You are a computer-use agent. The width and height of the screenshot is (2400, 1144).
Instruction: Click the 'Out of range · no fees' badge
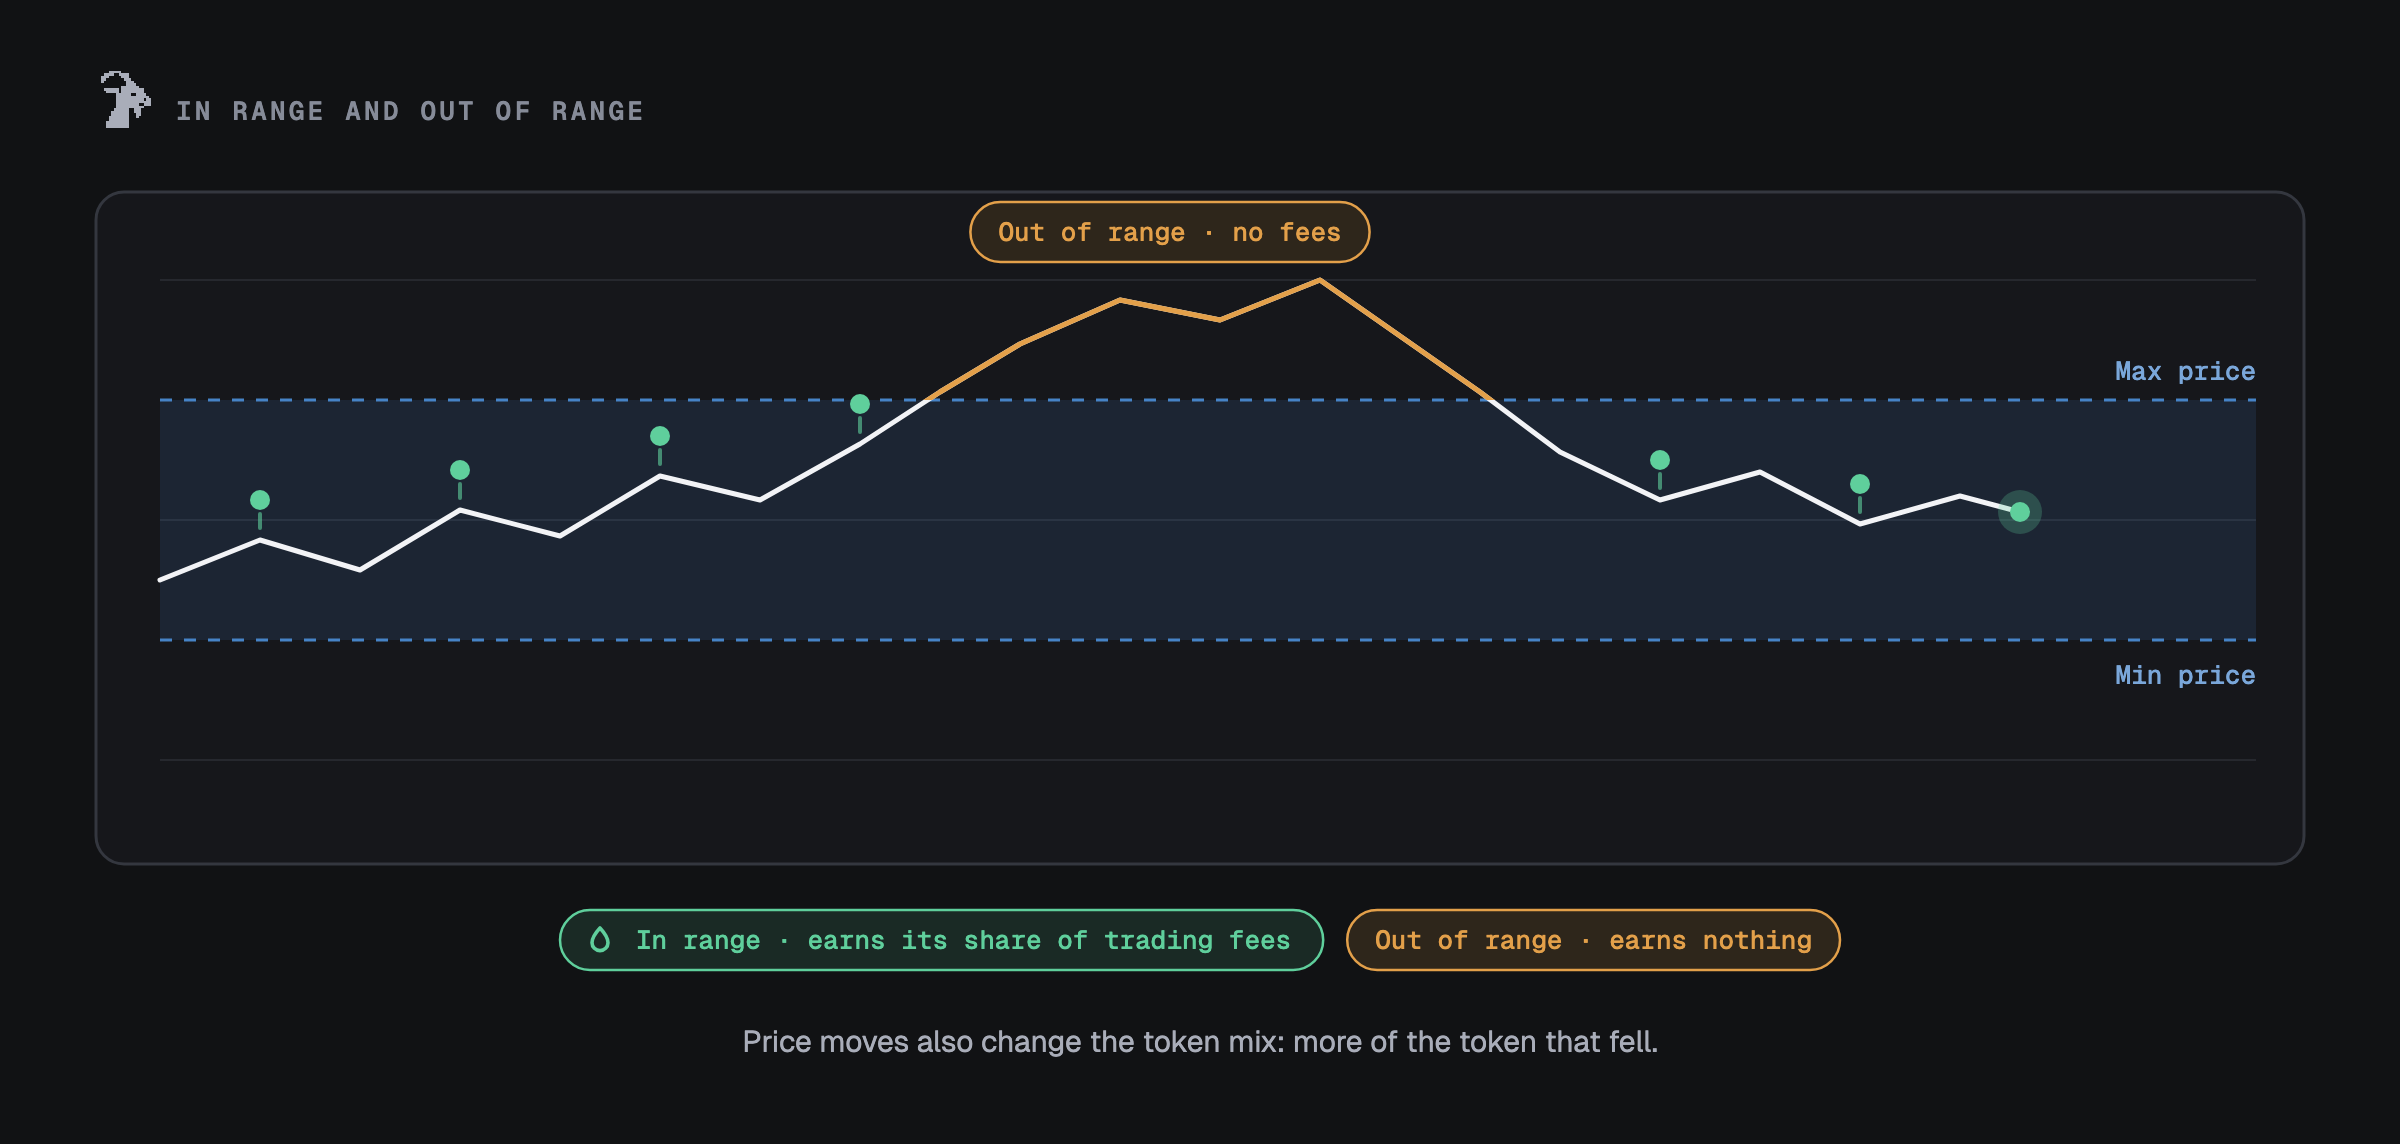(1169, 232)
